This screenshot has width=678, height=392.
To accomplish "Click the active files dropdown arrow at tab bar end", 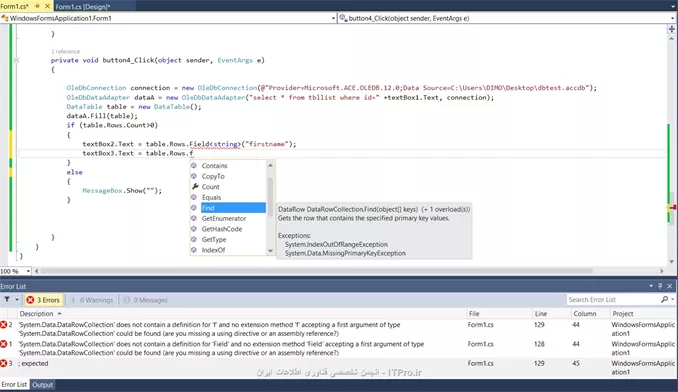I will 672,6.
